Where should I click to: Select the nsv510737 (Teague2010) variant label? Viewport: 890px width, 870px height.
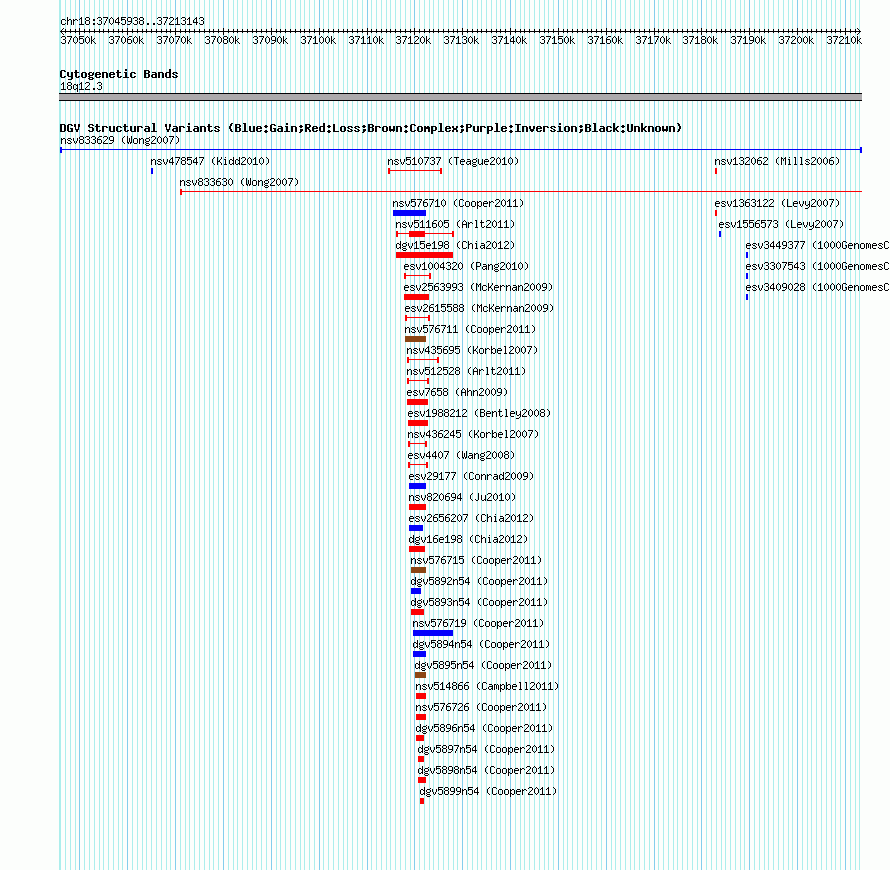click(453, 161)
